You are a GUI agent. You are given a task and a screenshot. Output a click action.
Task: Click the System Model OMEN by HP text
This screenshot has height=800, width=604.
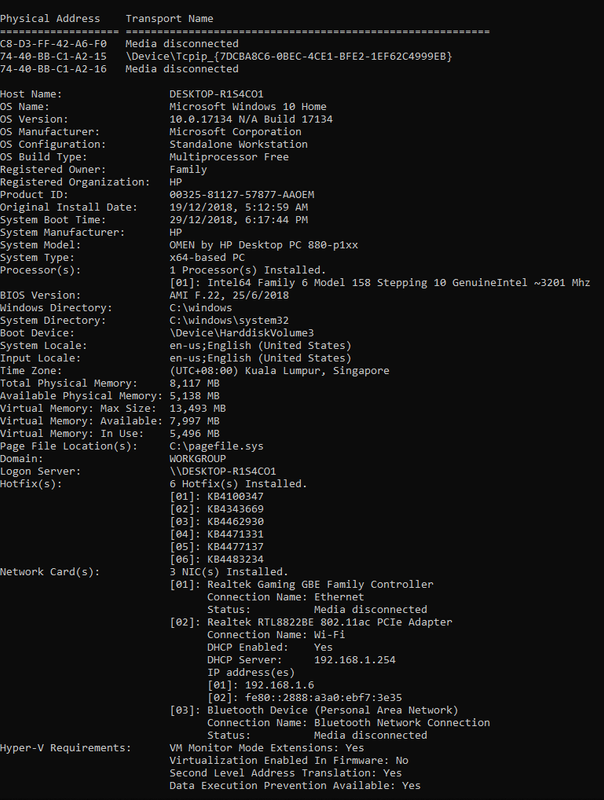[264, 245]
